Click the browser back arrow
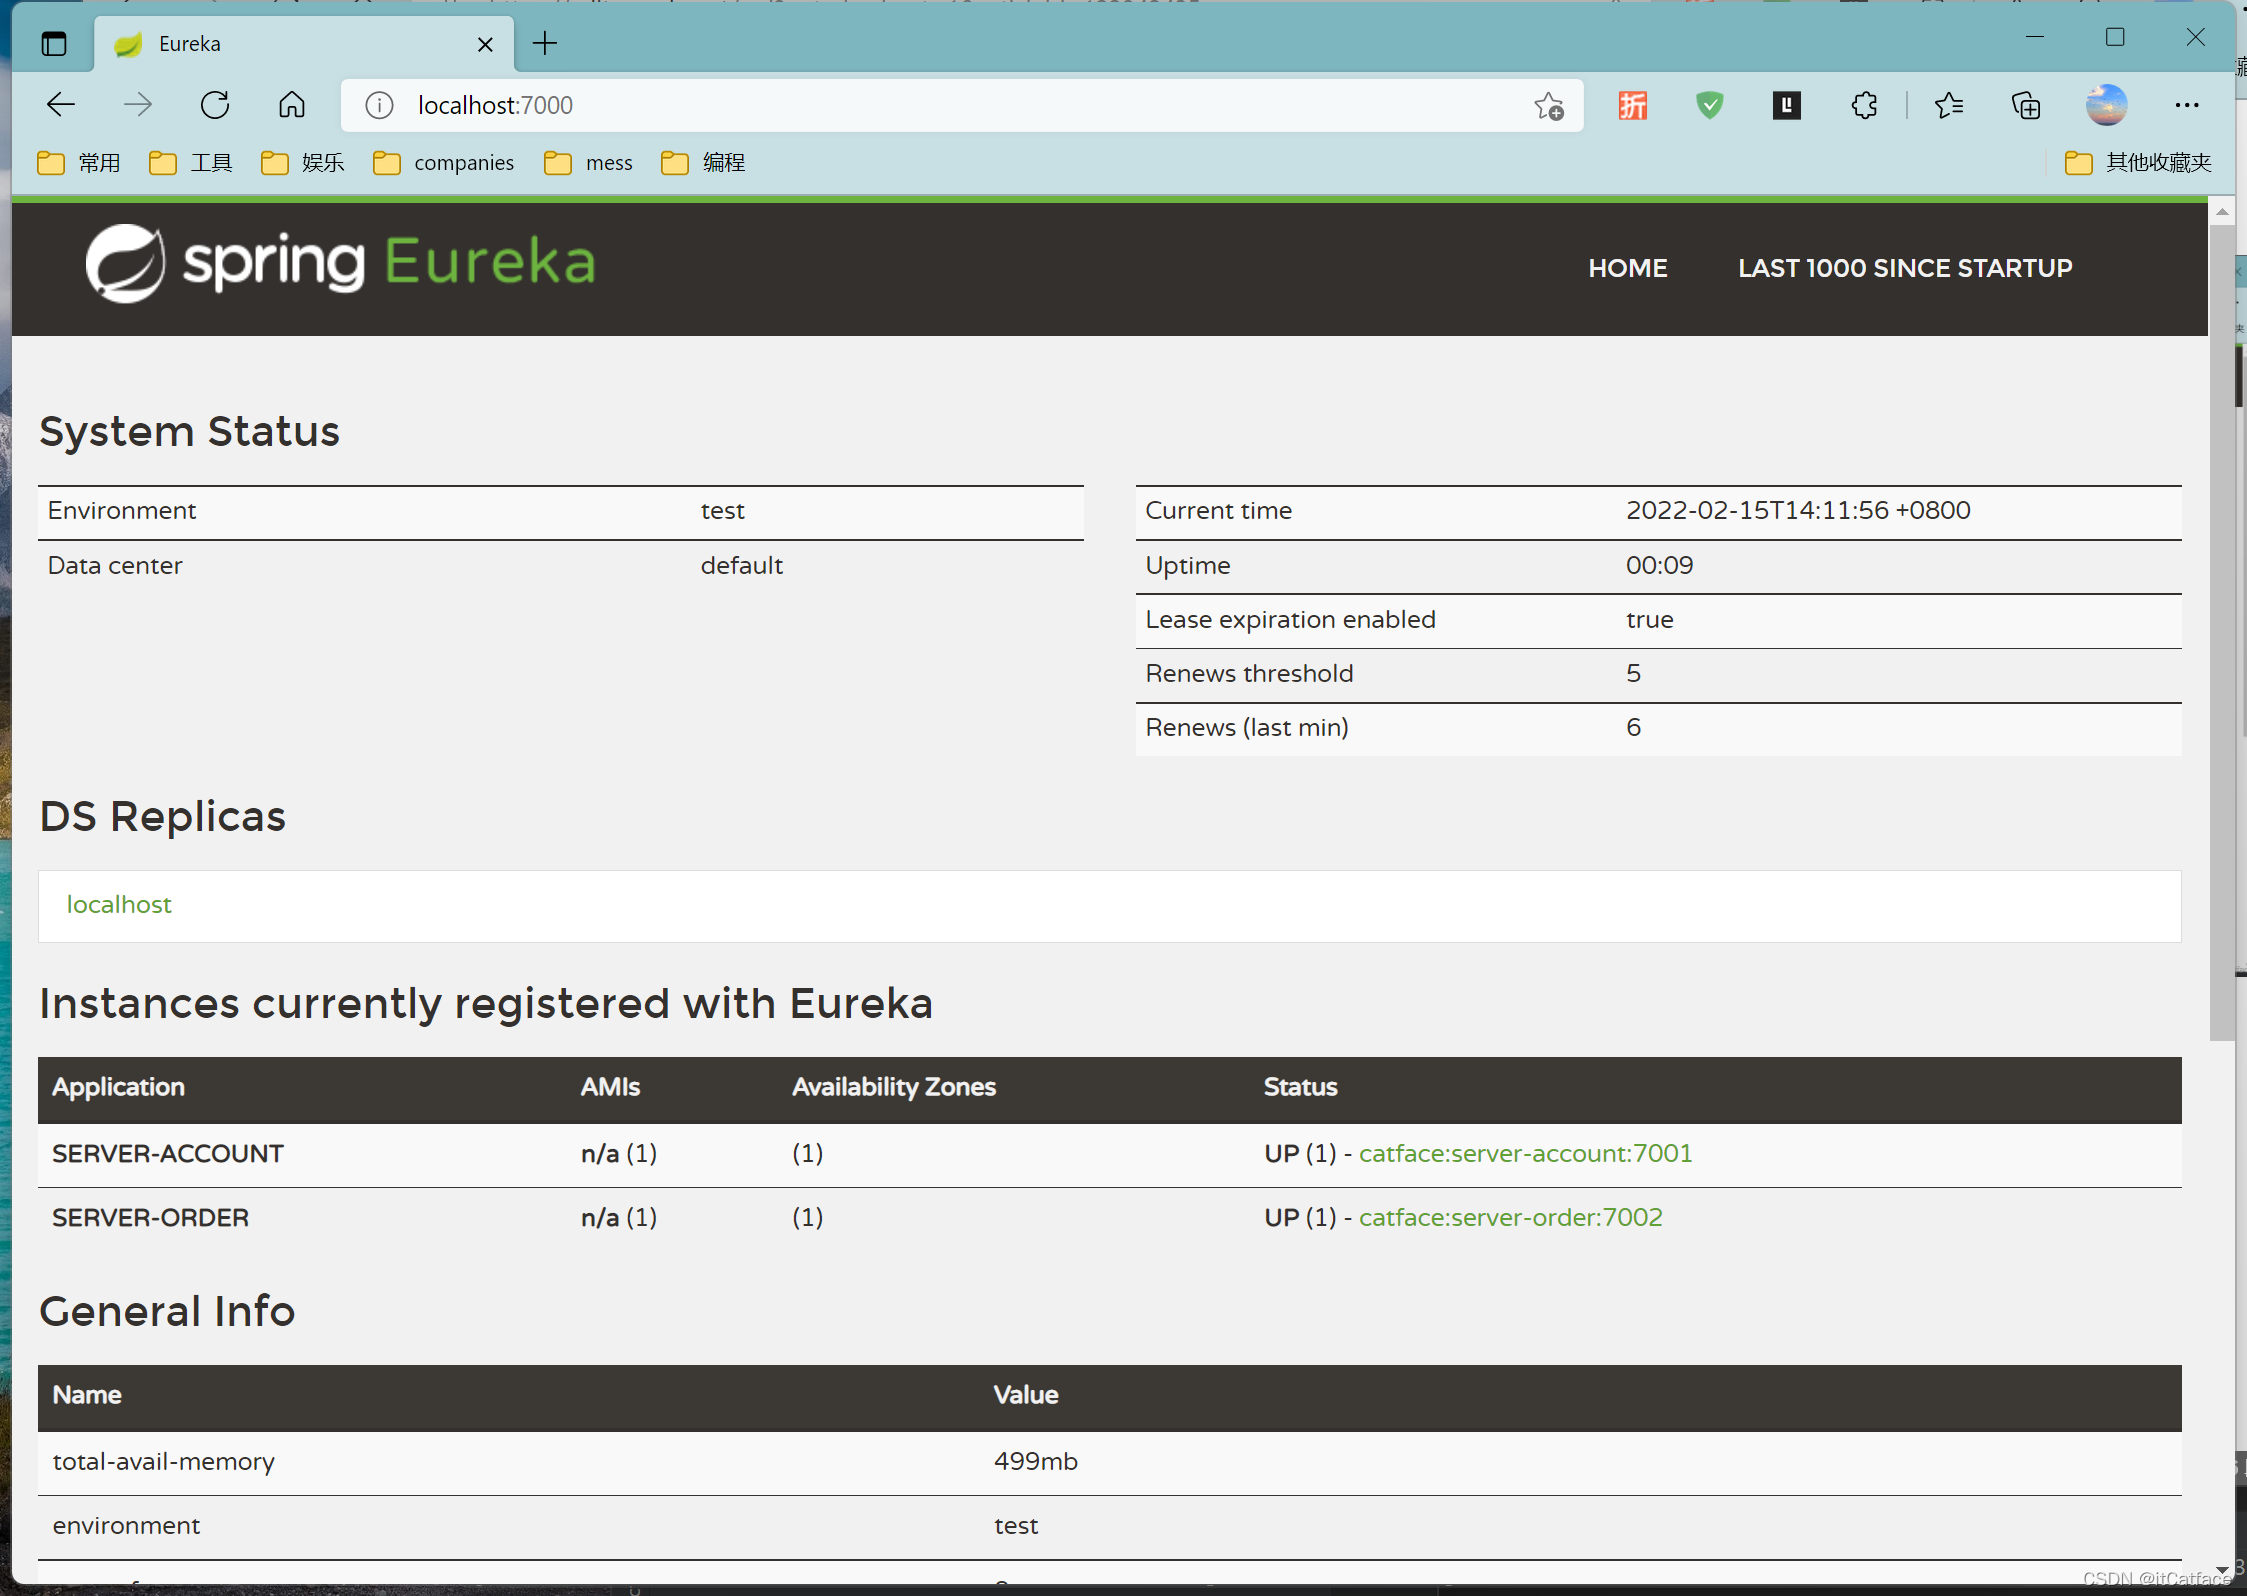This screenshot has width=2247, height=1596. [x=61, y=105]
